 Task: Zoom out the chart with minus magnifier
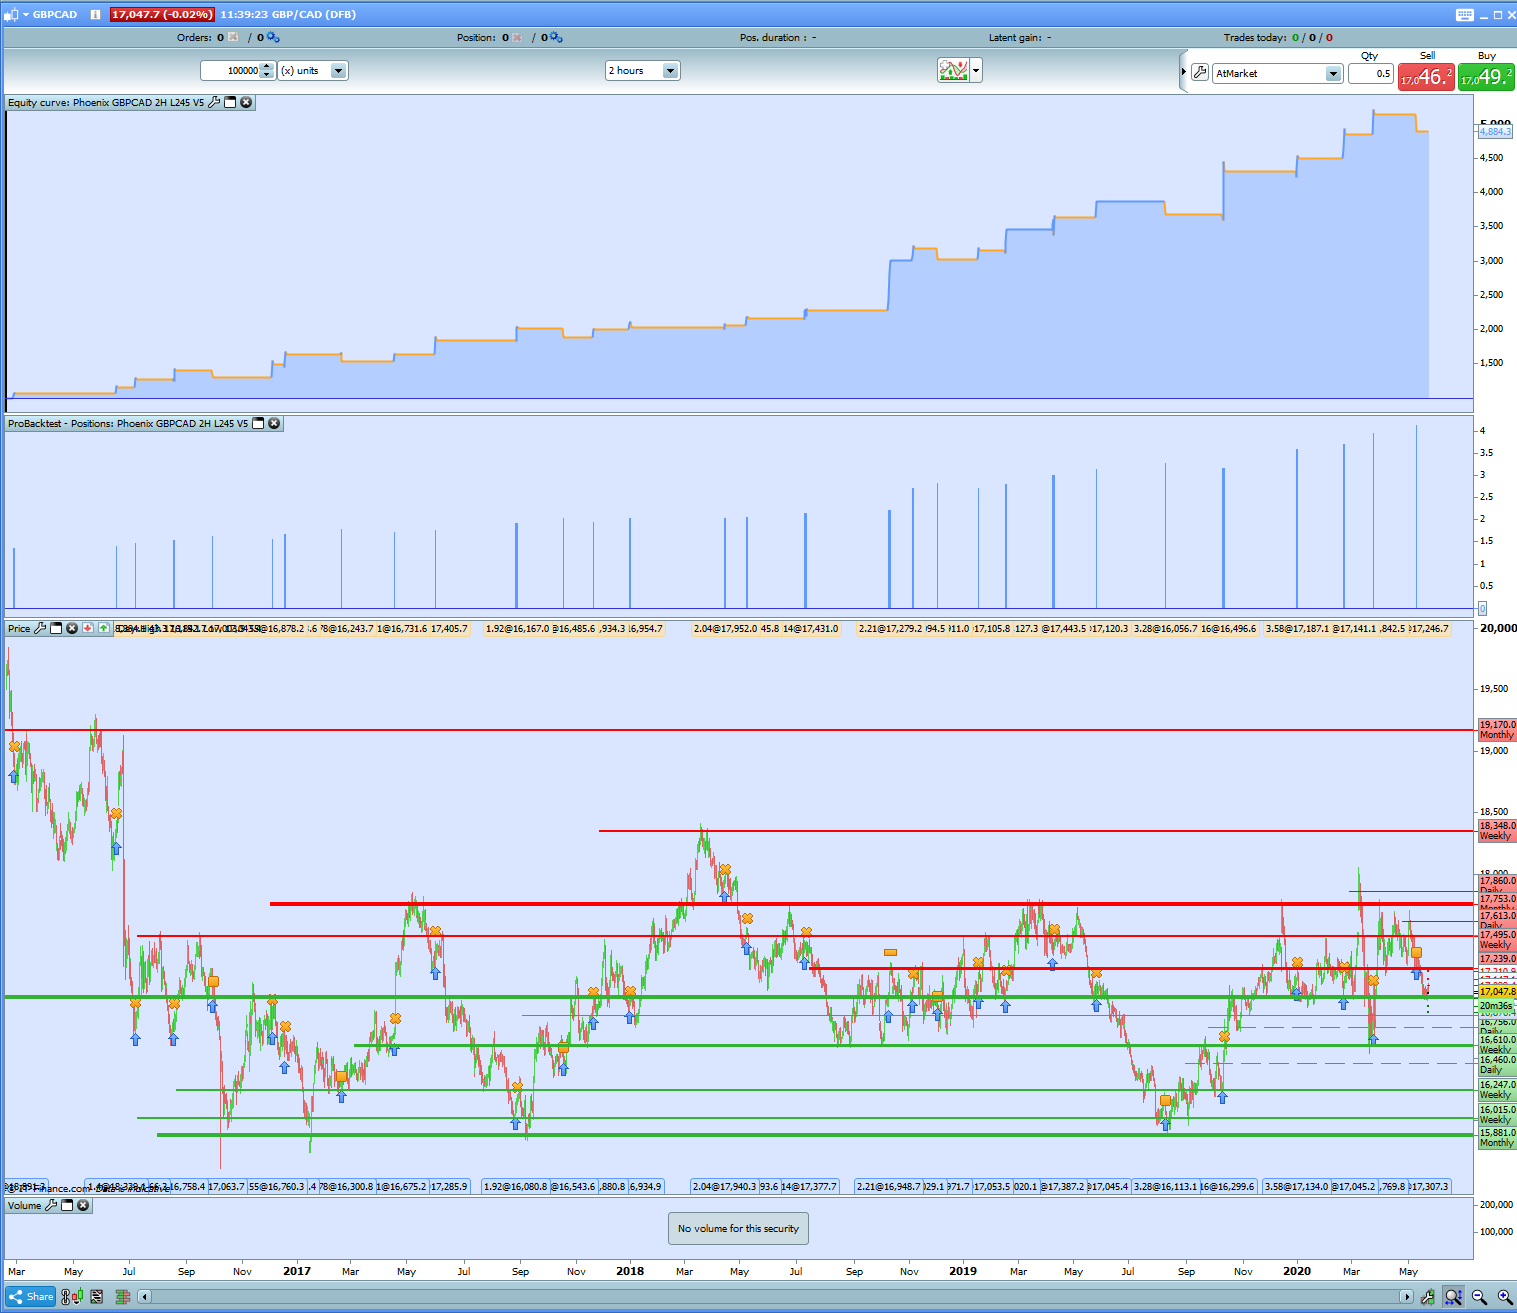click(1479, 1297)
